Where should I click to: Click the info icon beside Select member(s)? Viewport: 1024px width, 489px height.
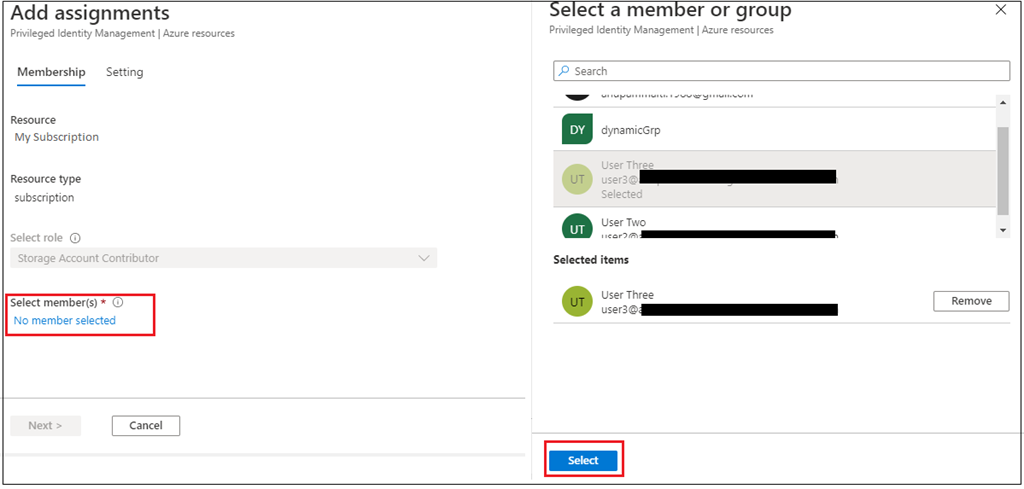pyautogui.click(x=118, y=303)
